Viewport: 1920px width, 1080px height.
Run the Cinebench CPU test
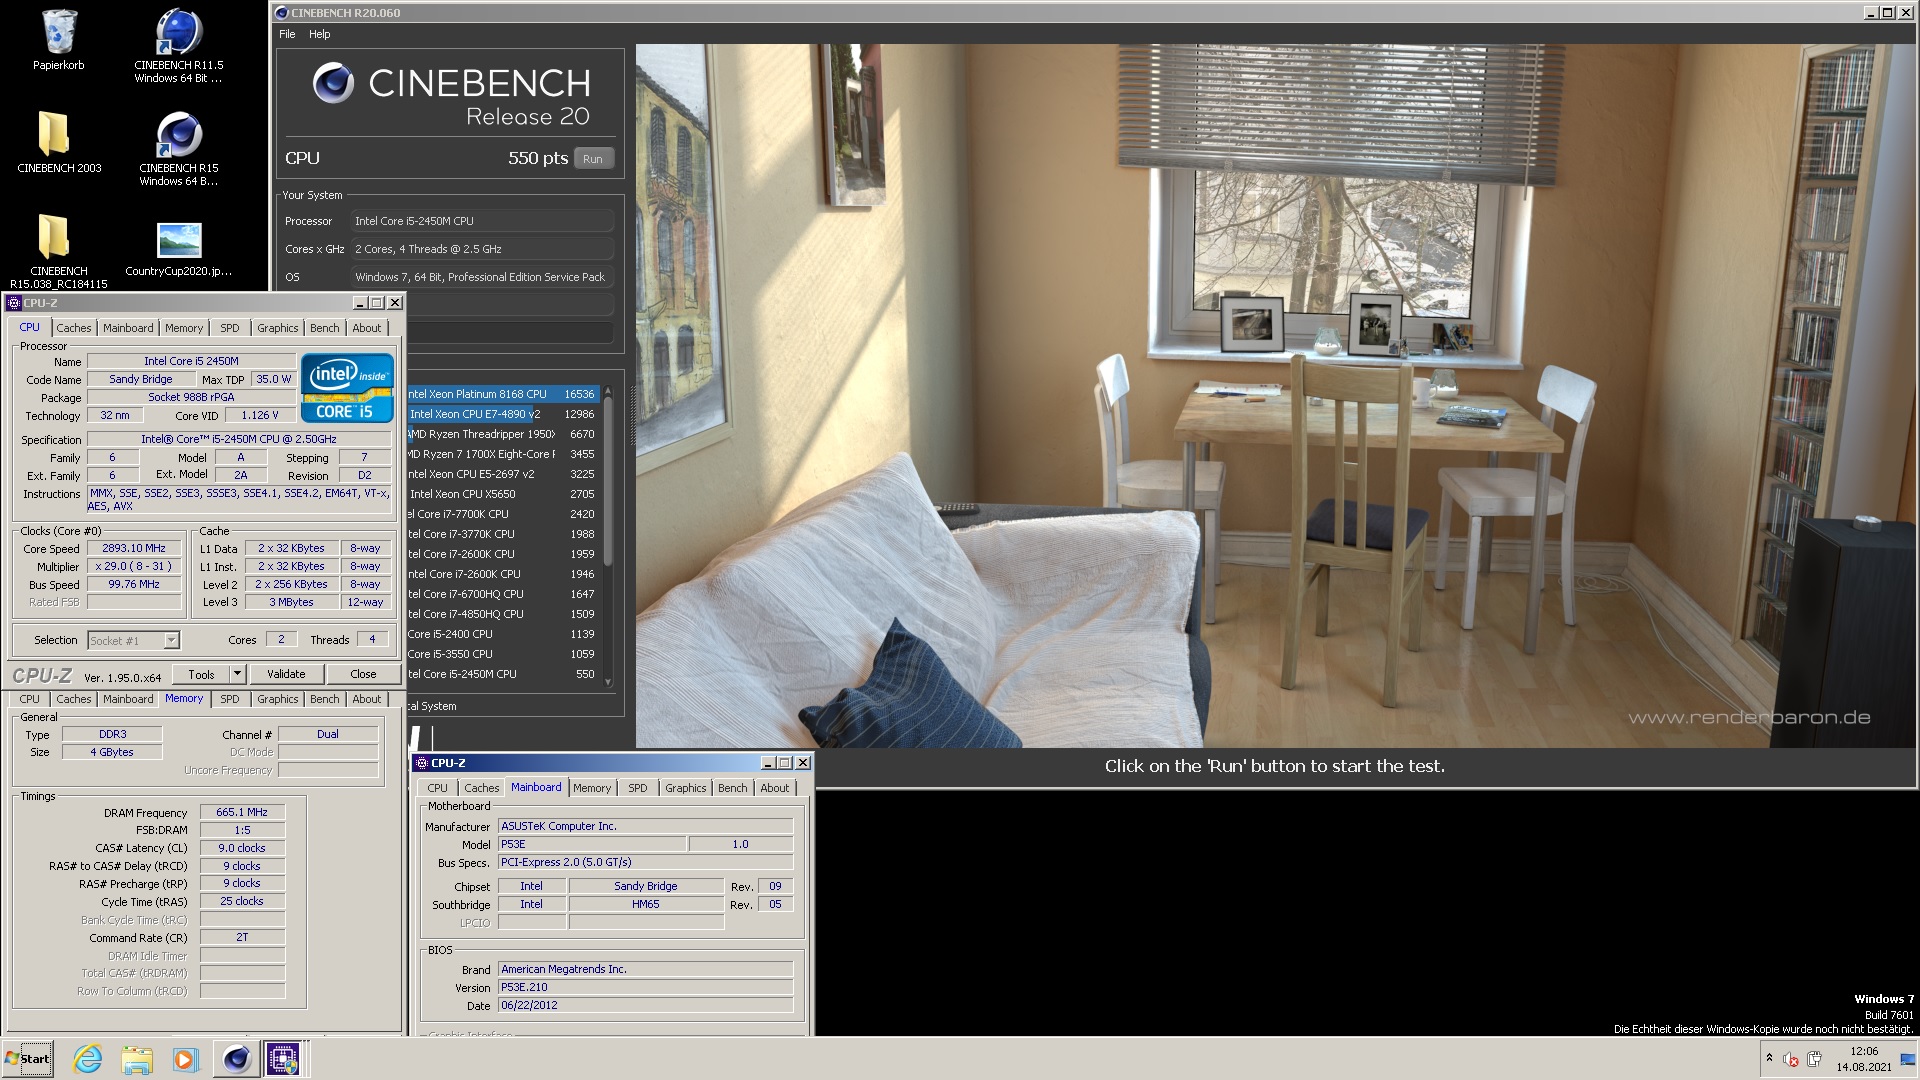coord(593,159)
